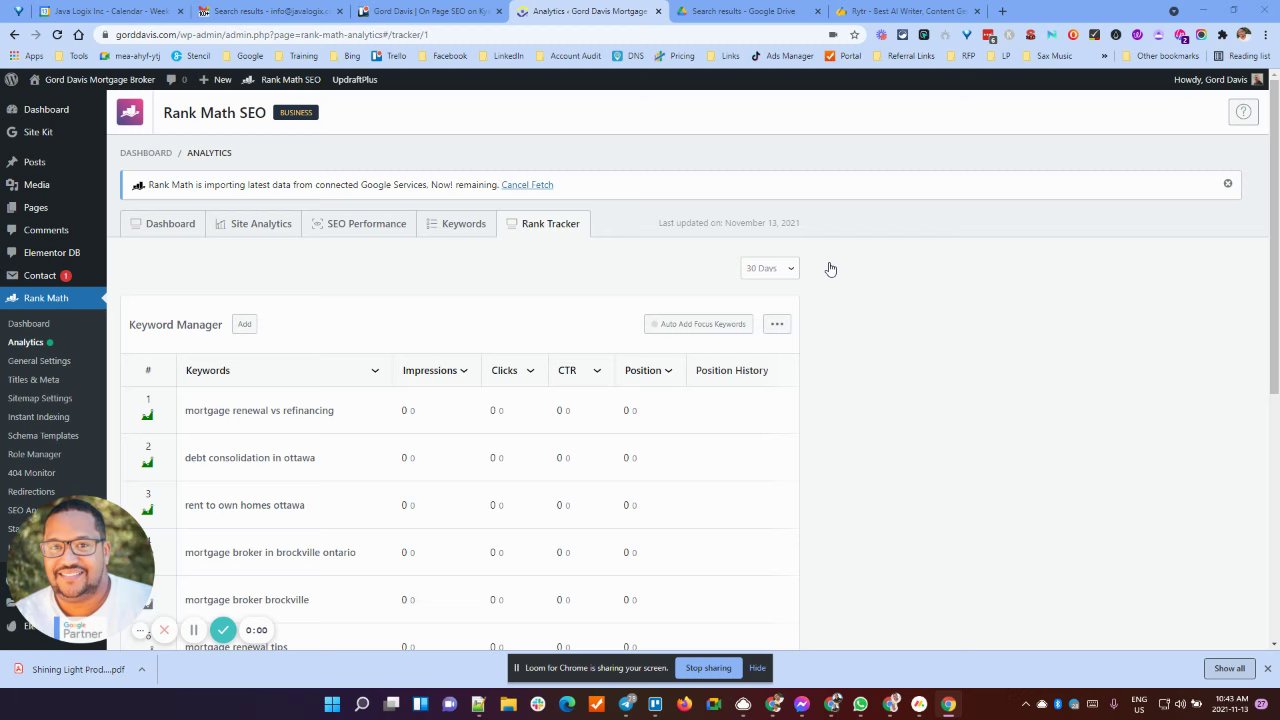Open the Chrome tab search dropdown

click(x=1174, y=11)
